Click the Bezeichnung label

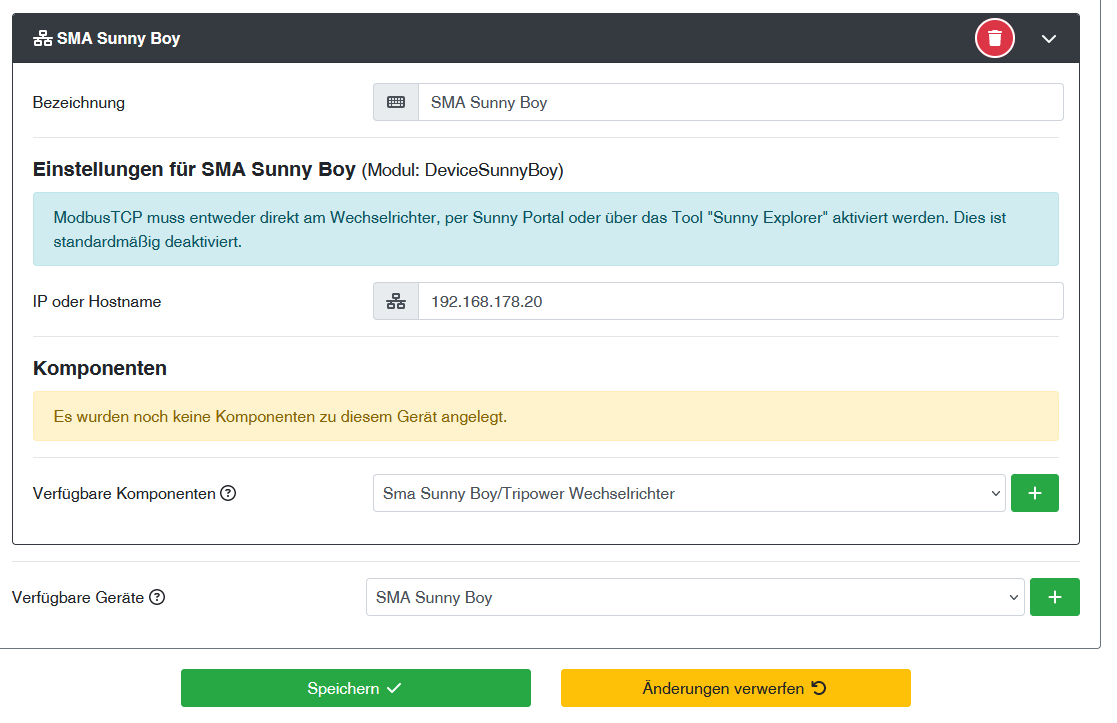(79, 102)
